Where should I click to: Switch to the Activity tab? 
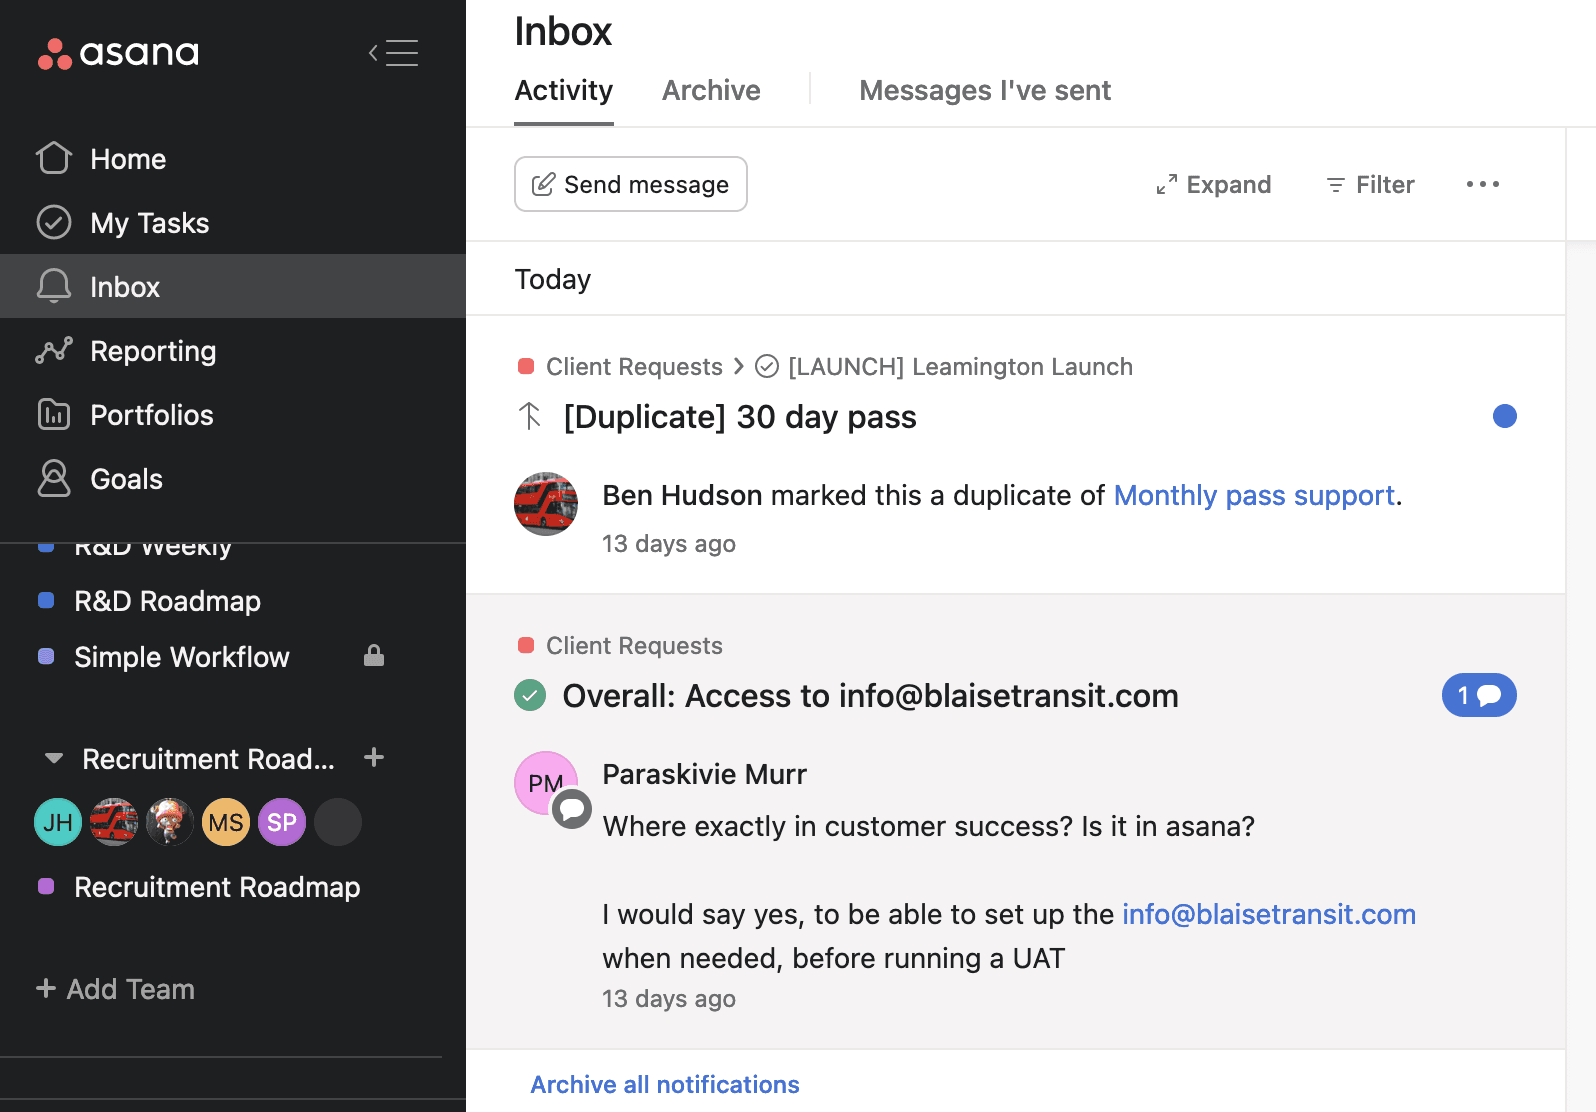564,91
